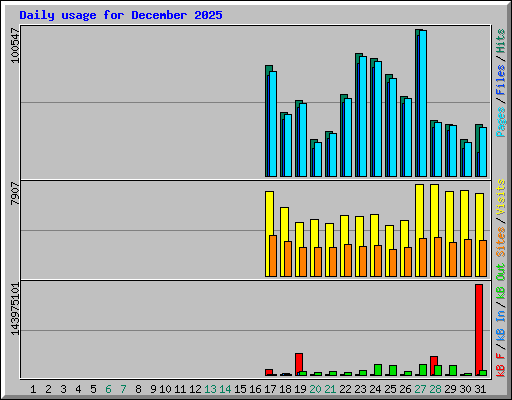512x400 pixels.
Task: Click the tall red kB bar for day 31
Action: click(x=479, y=330)
